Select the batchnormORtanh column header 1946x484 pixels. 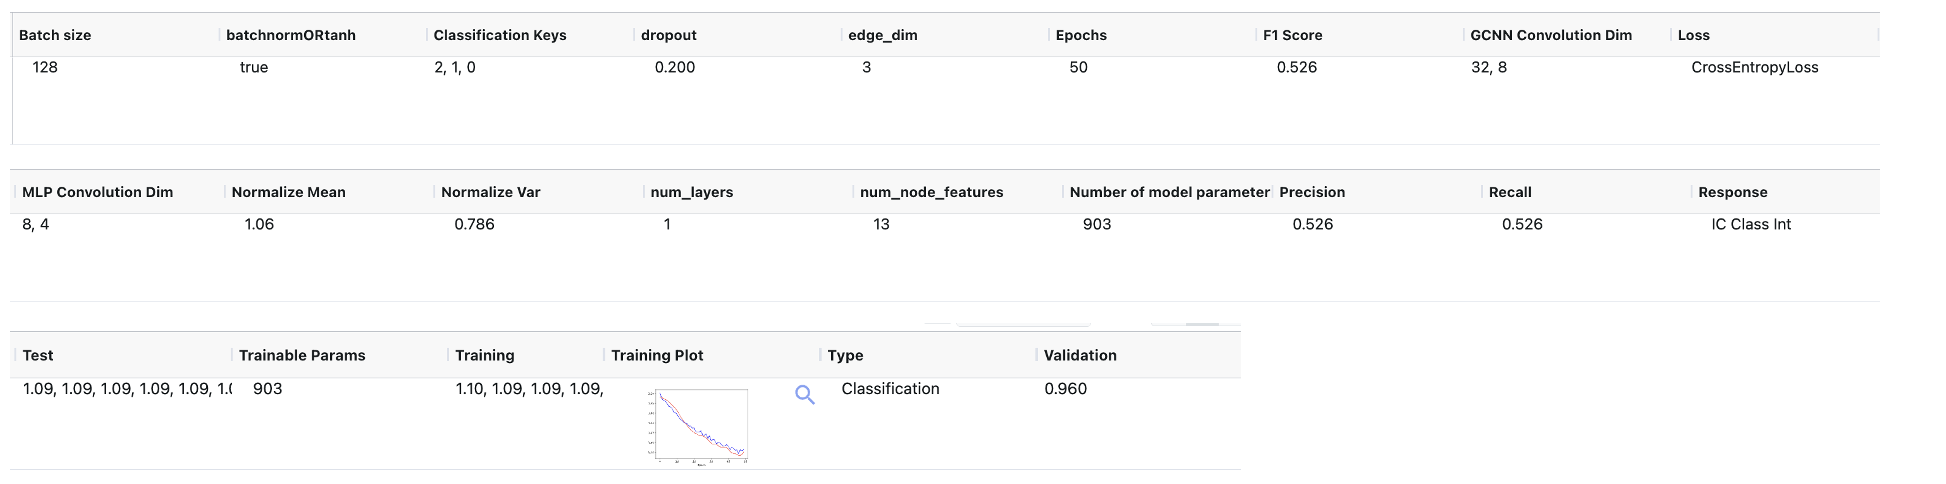290,35
